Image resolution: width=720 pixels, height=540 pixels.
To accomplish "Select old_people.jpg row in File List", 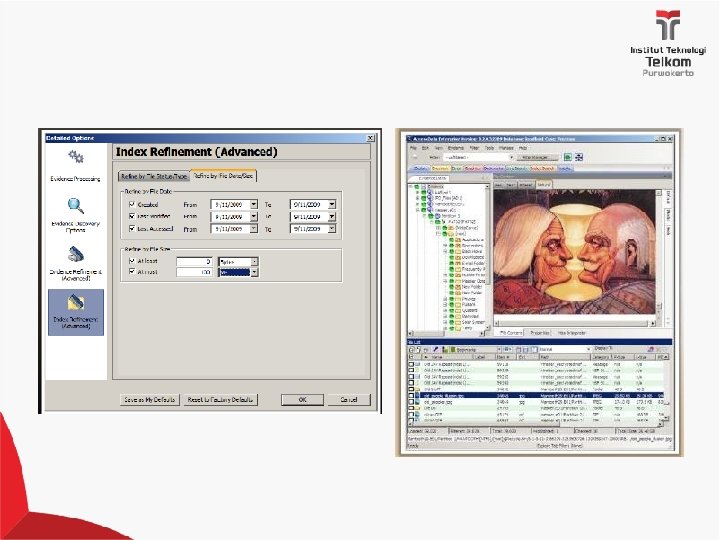I will point(536,402).
